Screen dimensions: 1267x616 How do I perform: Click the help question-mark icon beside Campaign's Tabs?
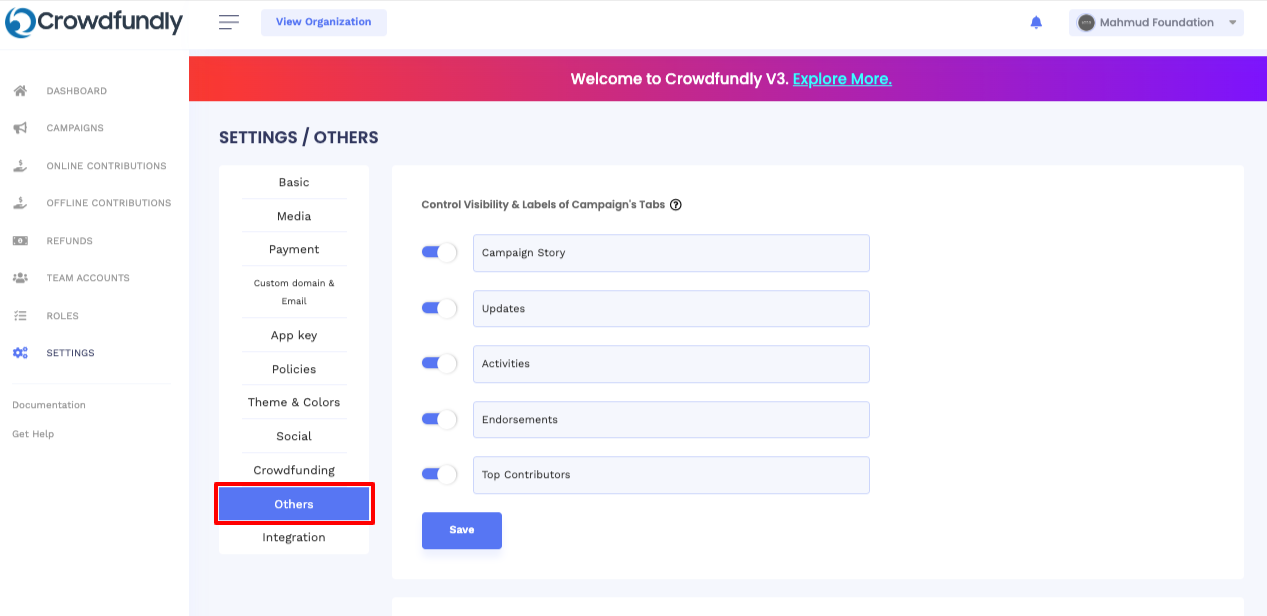(x=676, y=204)
